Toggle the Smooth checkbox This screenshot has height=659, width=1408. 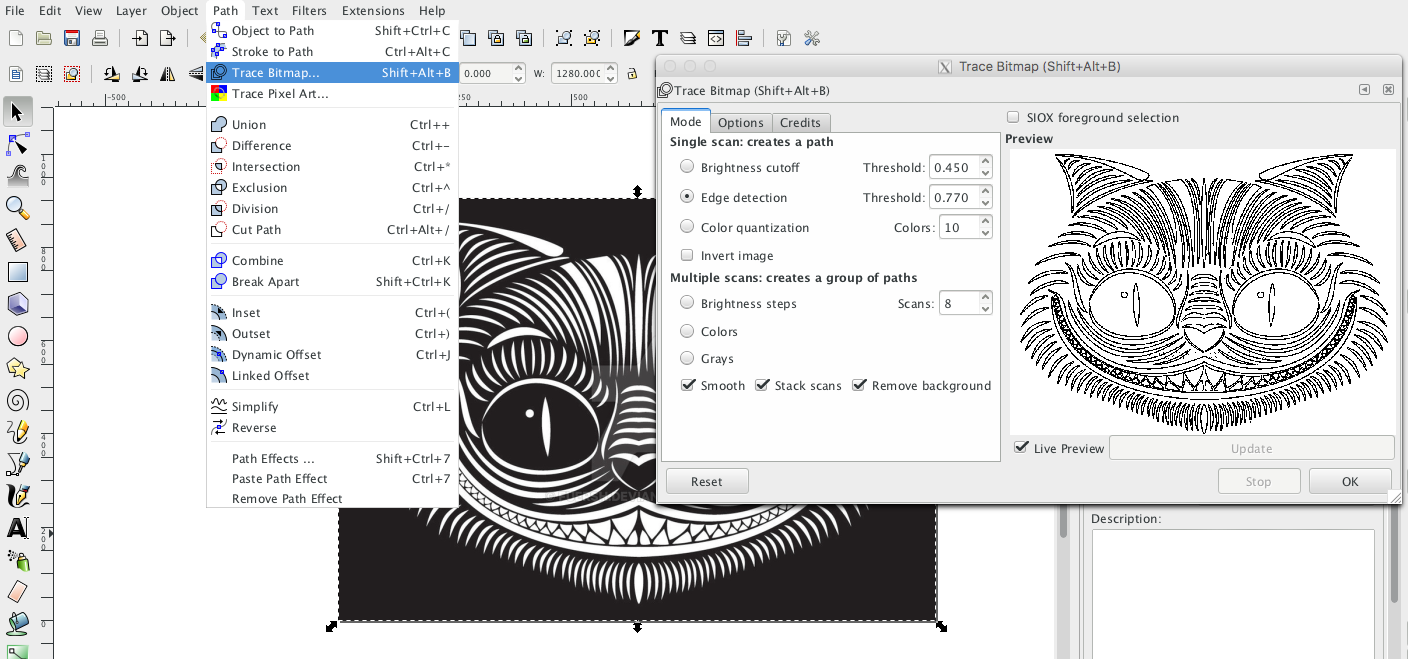click(687, 385)
